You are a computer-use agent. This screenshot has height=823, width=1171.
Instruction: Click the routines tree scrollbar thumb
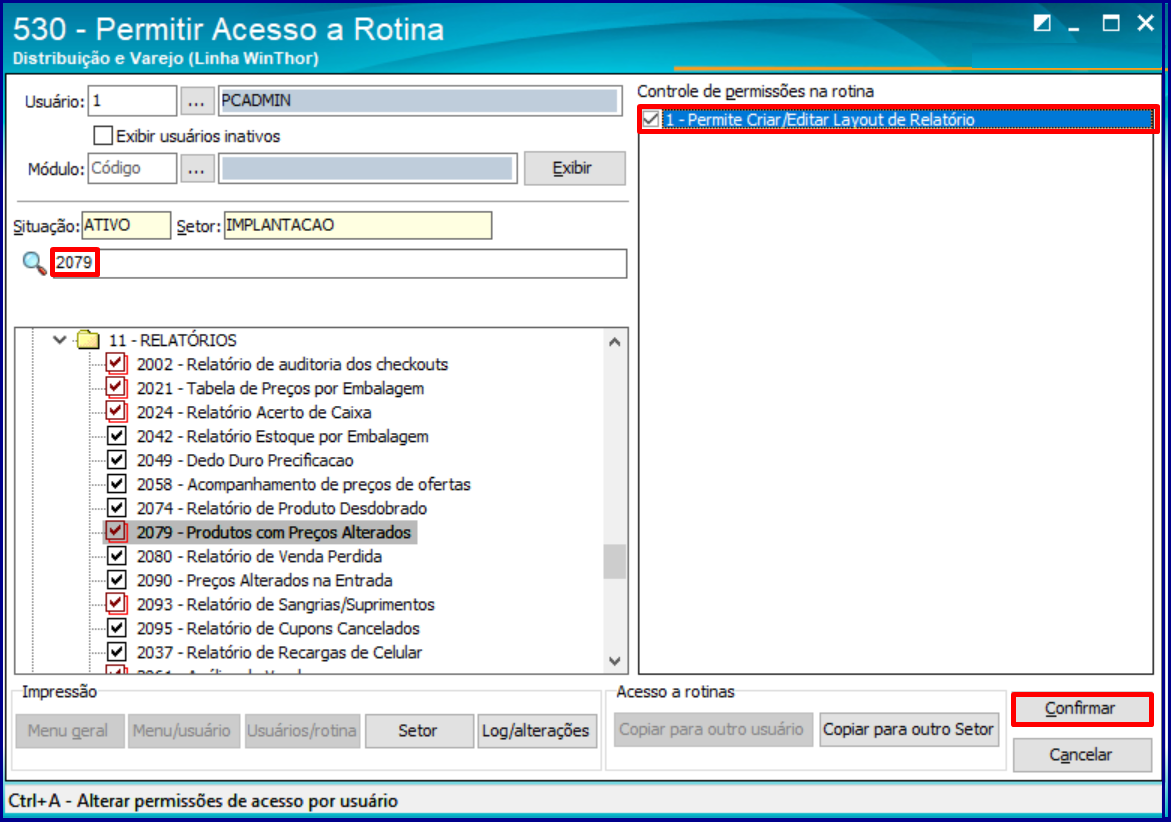tap(615, 562)
